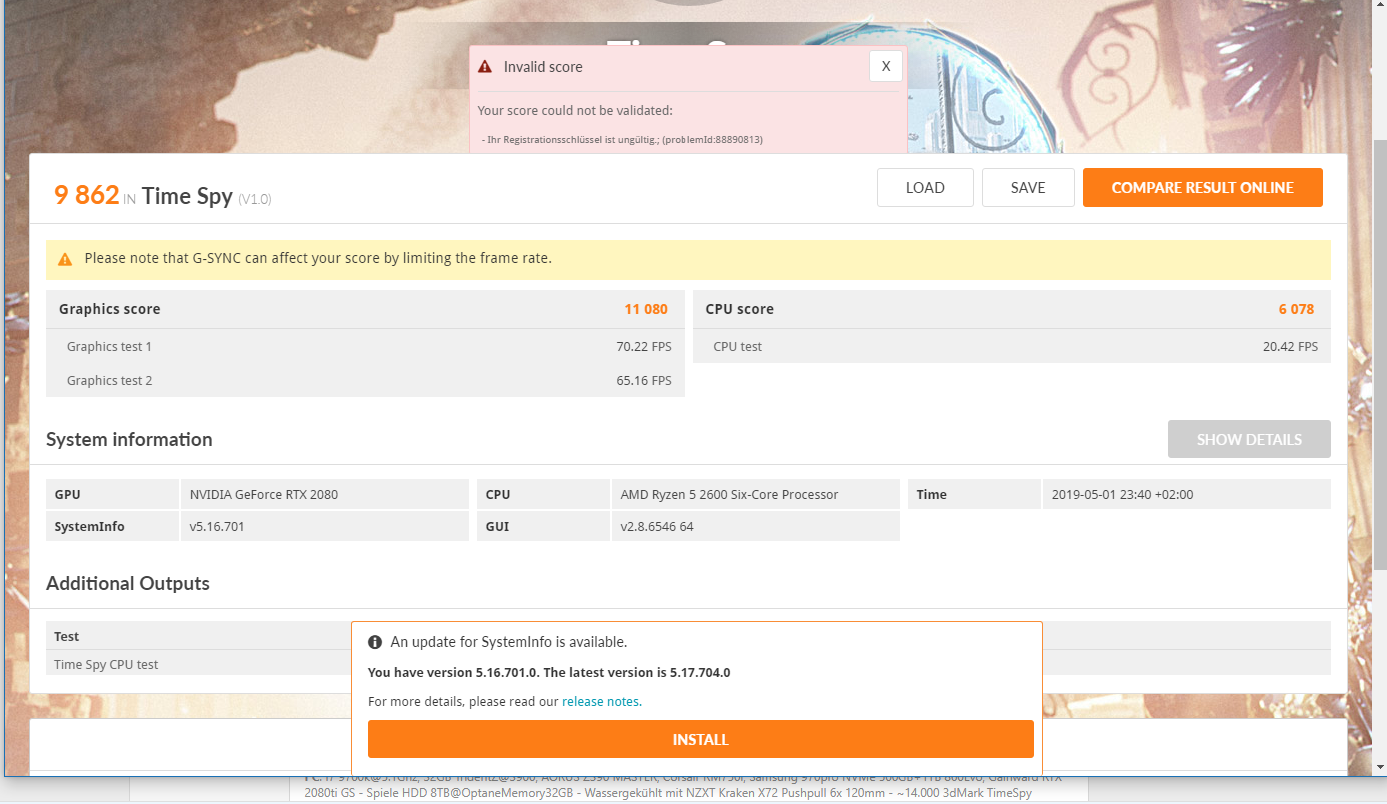Click GUI version v2.8.6546 64
The image size is (1387, 804).
[657, 526]
